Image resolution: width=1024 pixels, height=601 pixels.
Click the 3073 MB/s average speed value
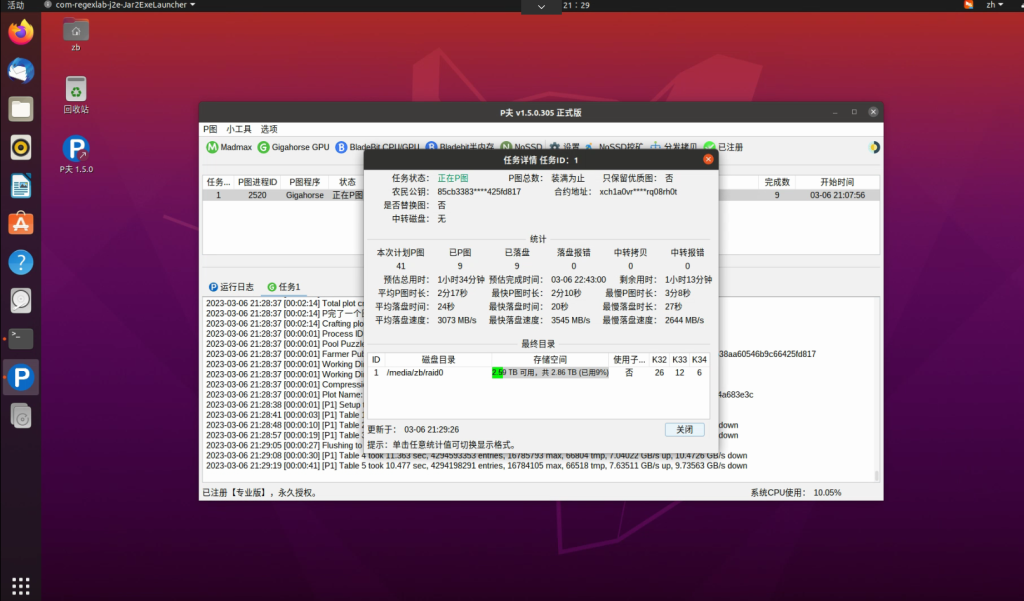[458, 320]
